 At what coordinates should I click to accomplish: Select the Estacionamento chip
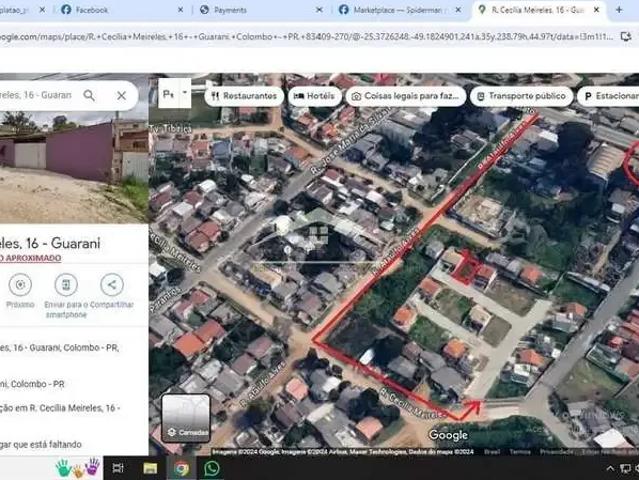[x=608, y=96]
